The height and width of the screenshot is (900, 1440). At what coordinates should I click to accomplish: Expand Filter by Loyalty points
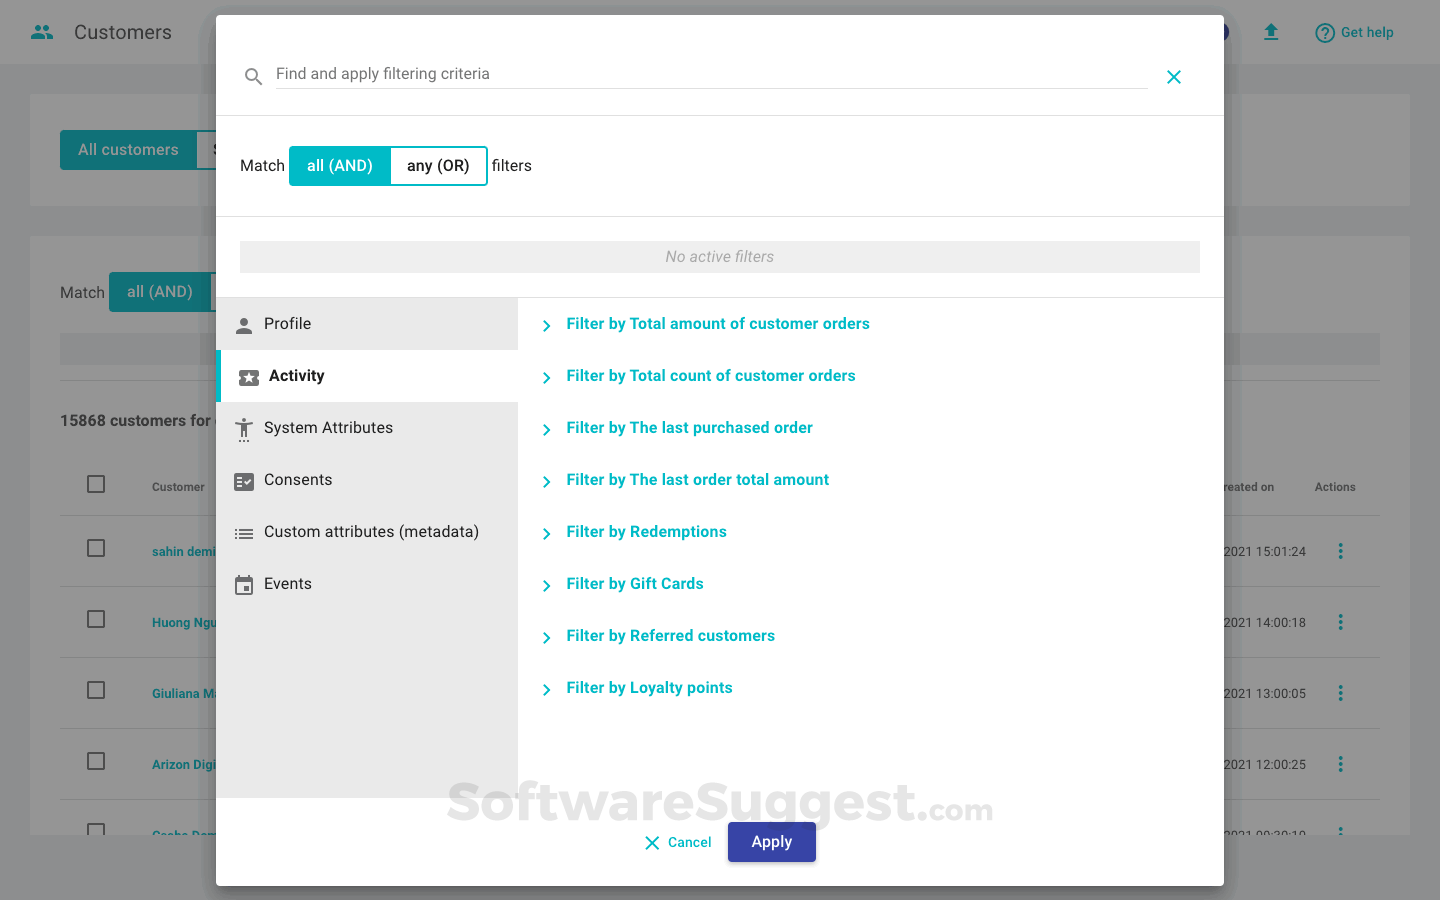click(x=649, y=687)
